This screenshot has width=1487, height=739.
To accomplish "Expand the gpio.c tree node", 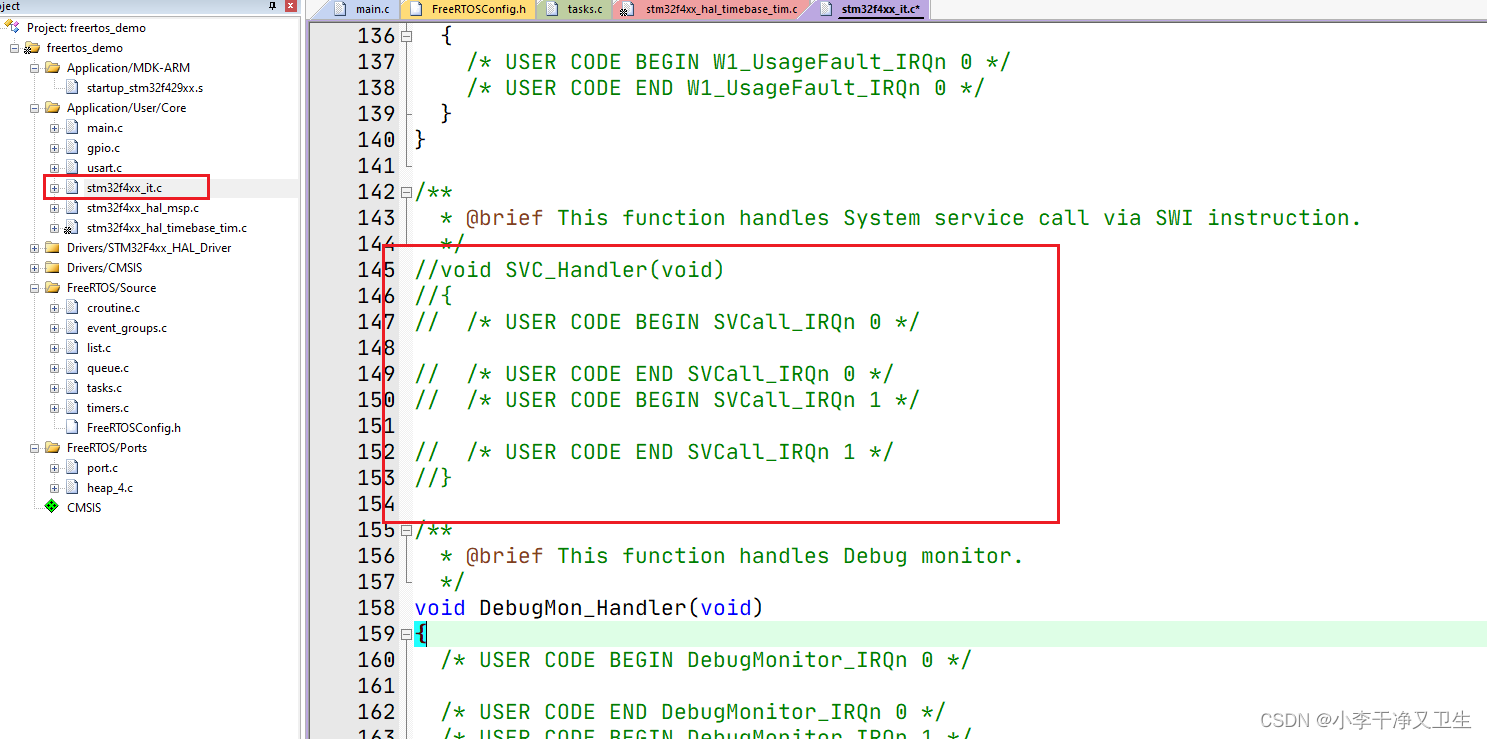I will point(54,147).
